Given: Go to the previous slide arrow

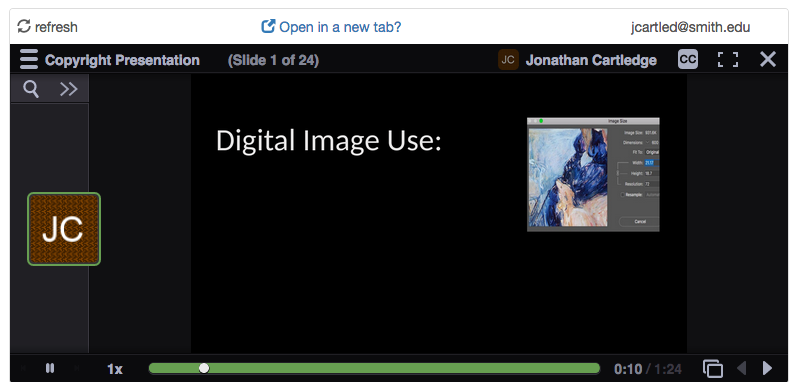Looking at the screenshot, I should coord(742,368).
